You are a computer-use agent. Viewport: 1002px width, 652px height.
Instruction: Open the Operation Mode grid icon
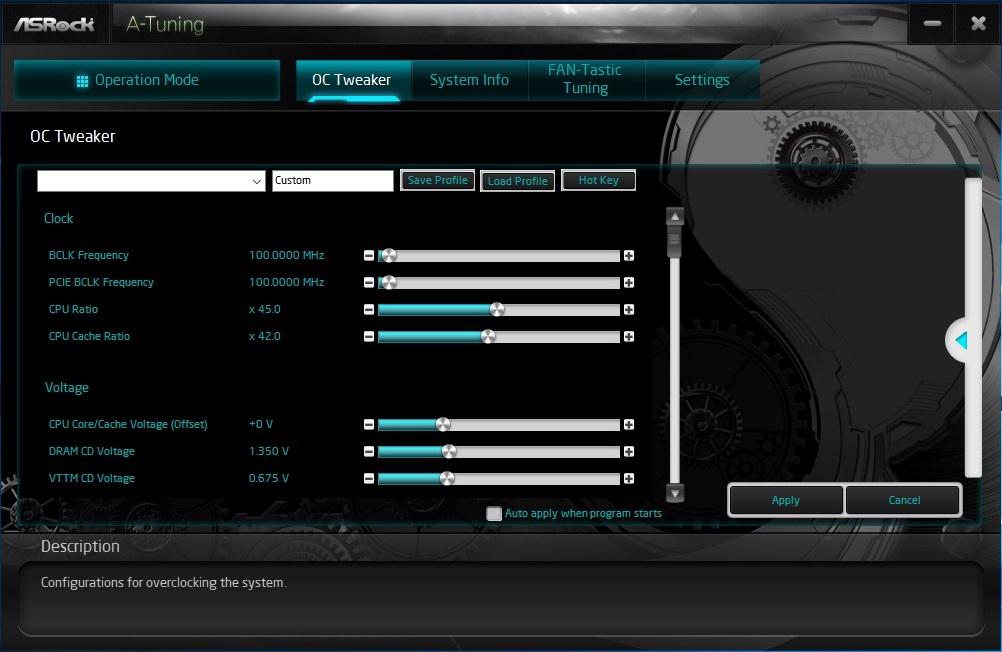pyautogui.click(x=82, y=81)
